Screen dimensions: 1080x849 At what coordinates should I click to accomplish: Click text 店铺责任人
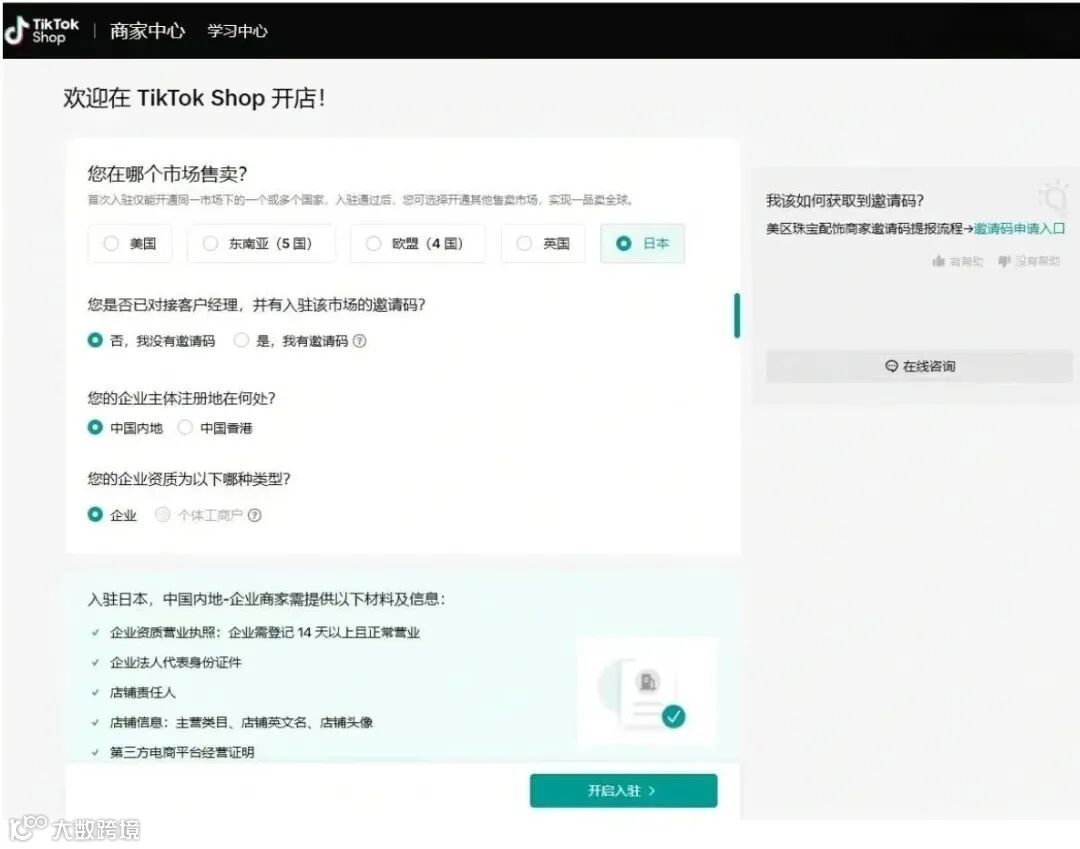point(143,692)
